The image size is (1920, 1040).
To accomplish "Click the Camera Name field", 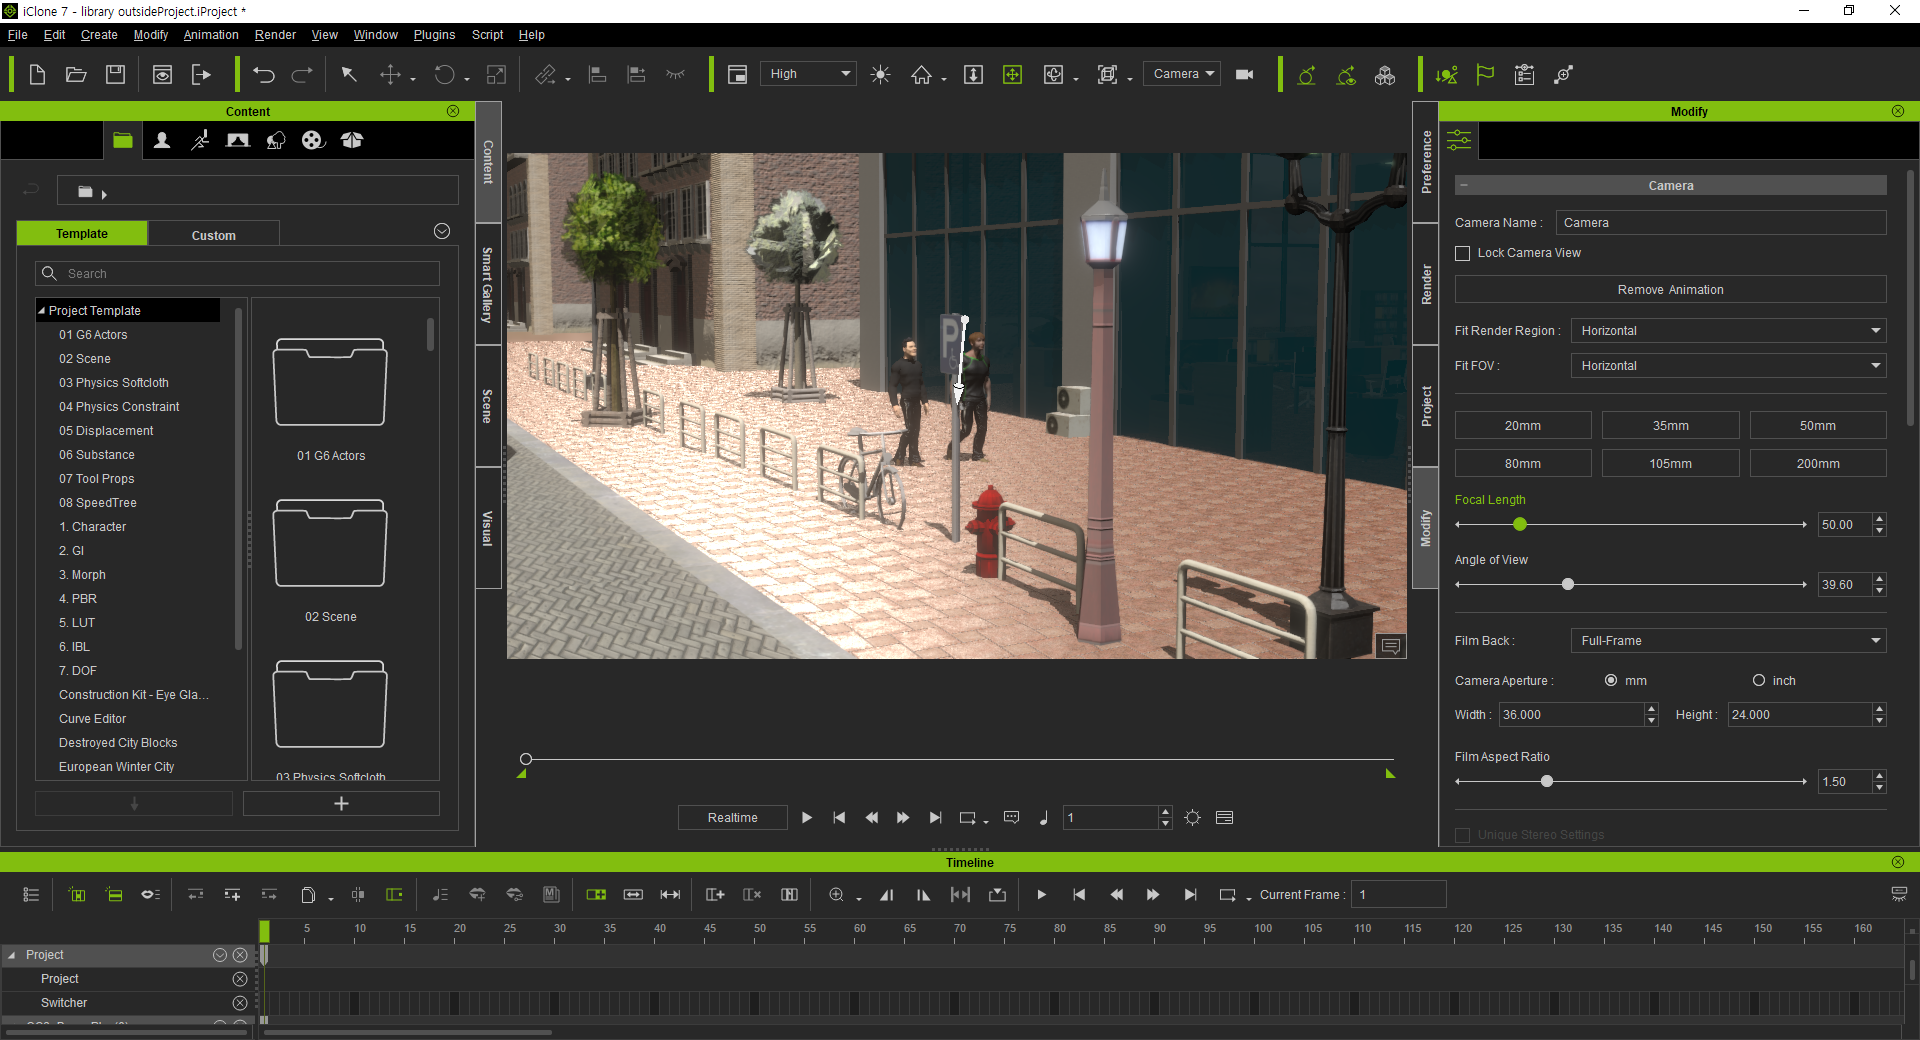I will (x=1720, y=223).
